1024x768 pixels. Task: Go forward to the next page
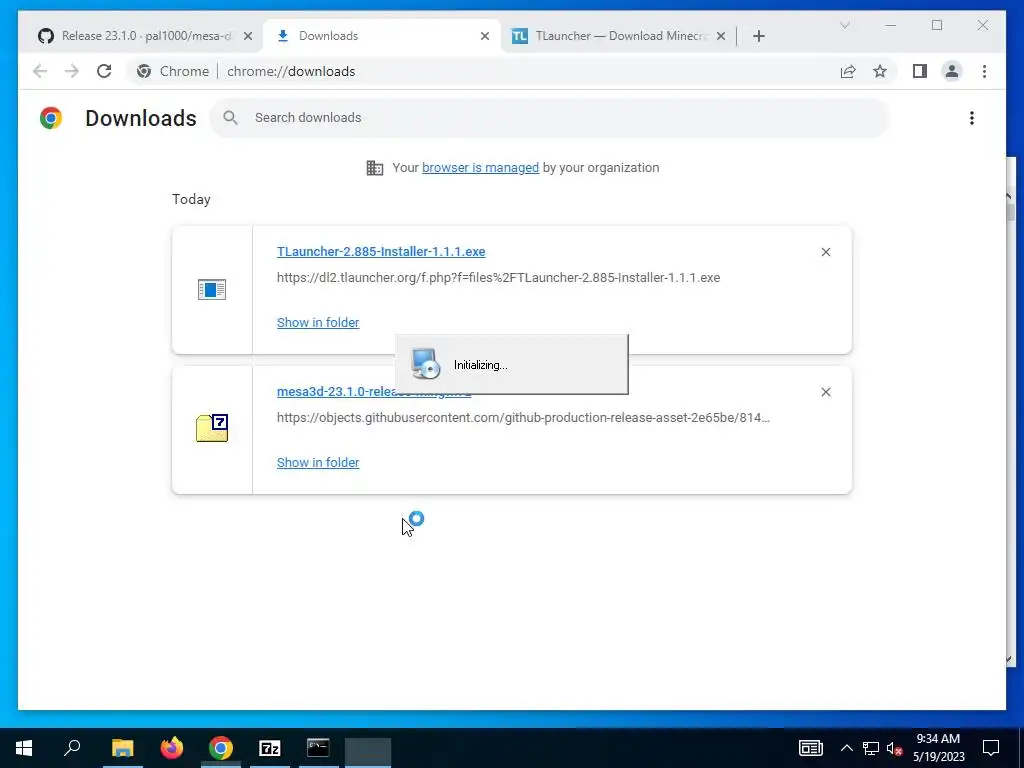point(72,71)
